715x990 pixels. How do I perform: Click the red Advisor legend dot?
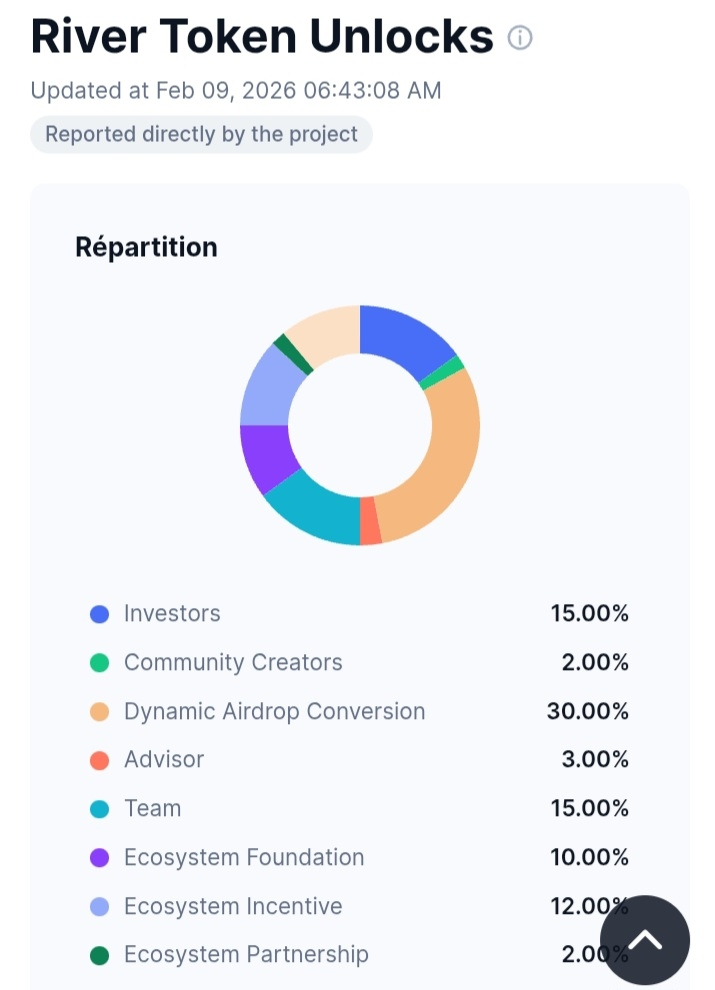click(99, 760)
